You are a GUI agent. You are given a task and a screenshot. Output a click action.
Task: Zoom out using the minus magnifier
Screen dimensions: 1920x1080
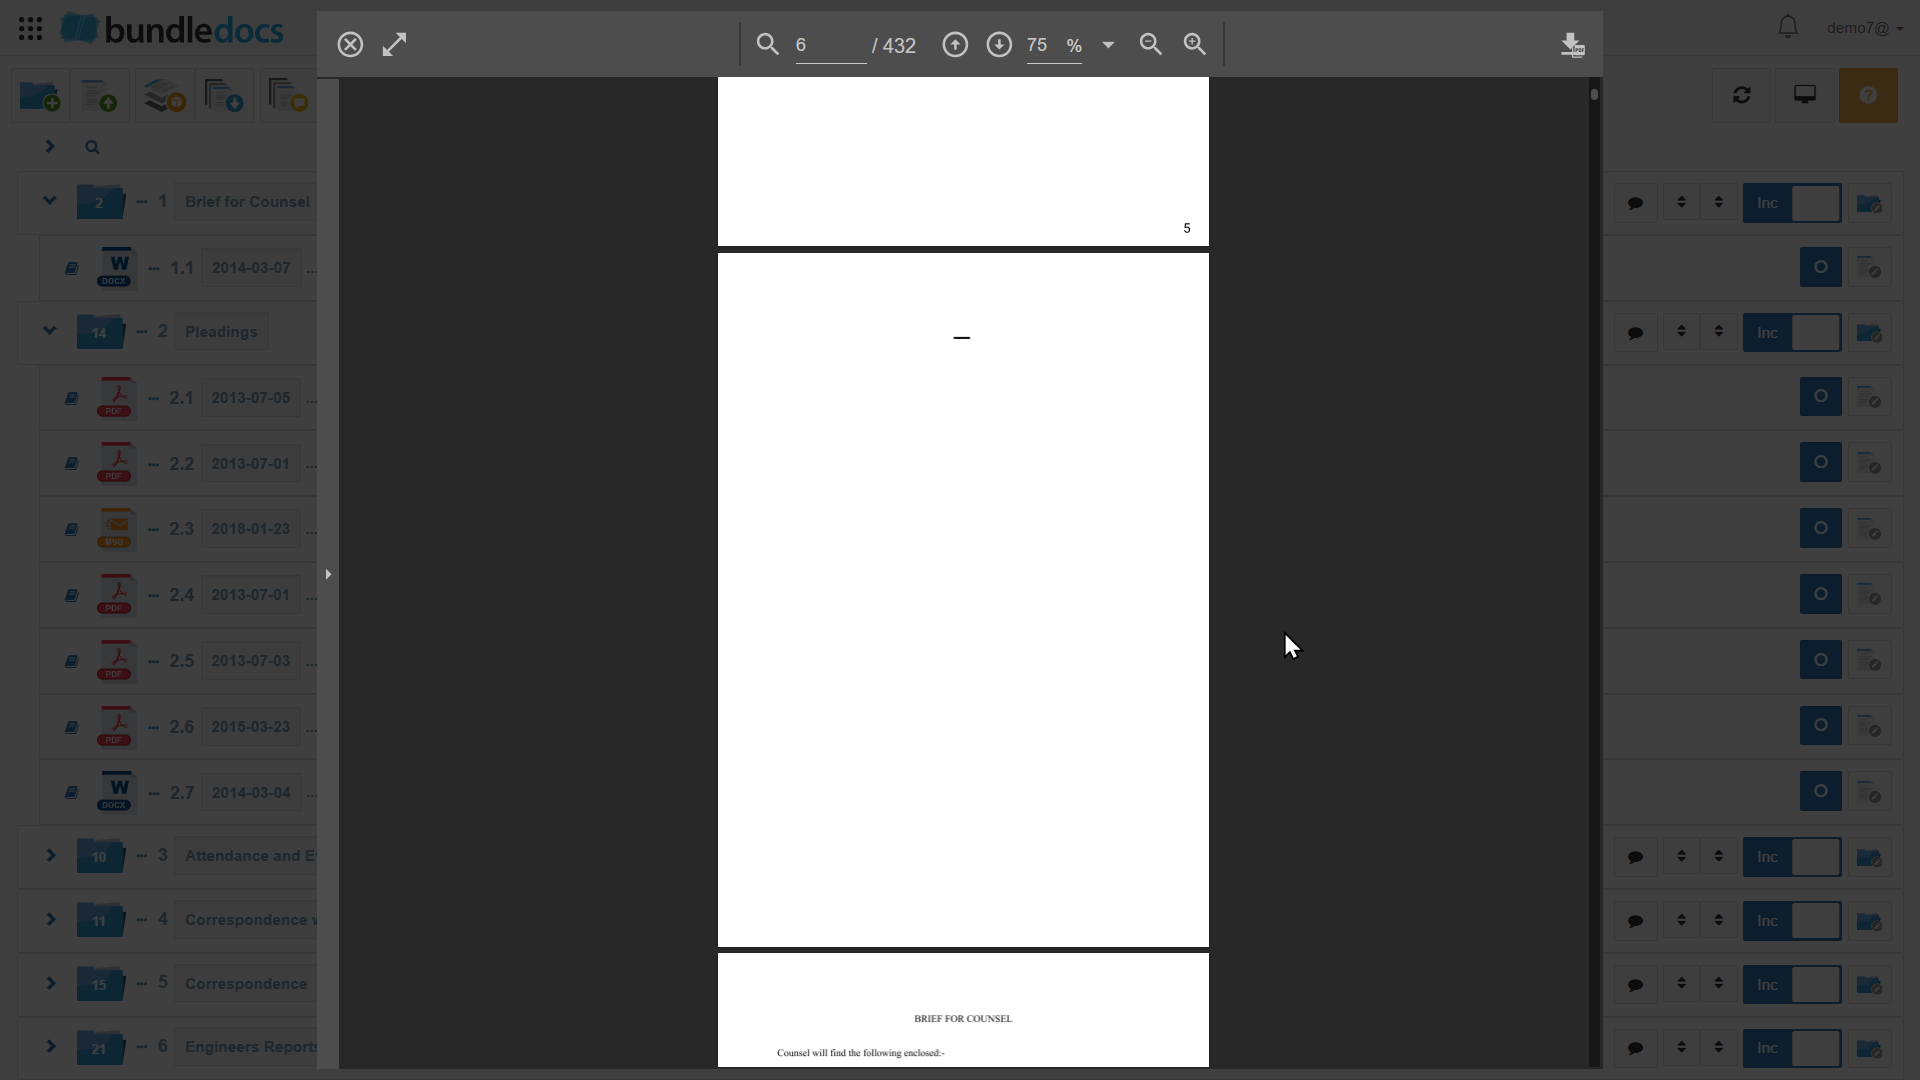pos(1151,45)
